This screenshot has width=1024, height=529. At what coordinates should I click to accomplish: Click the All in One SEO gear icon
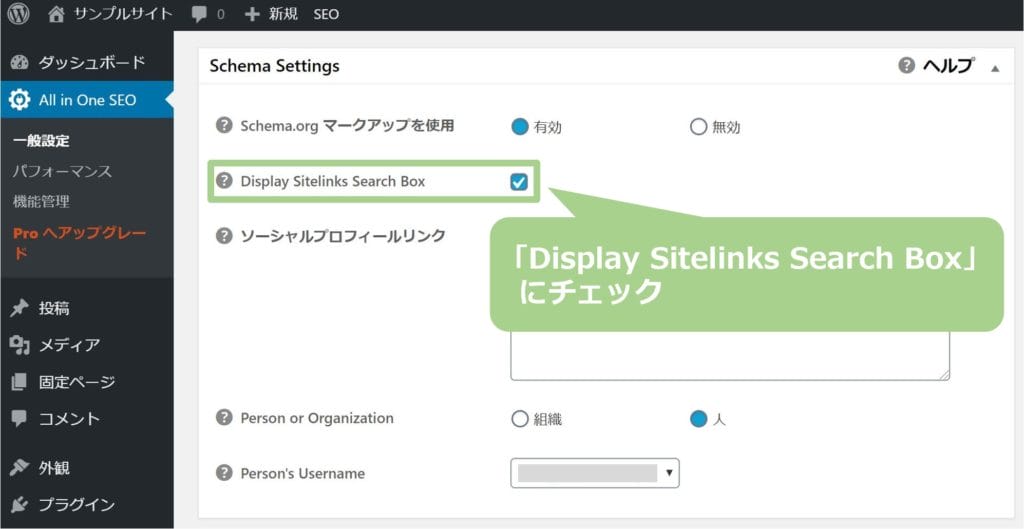[20, 100]
